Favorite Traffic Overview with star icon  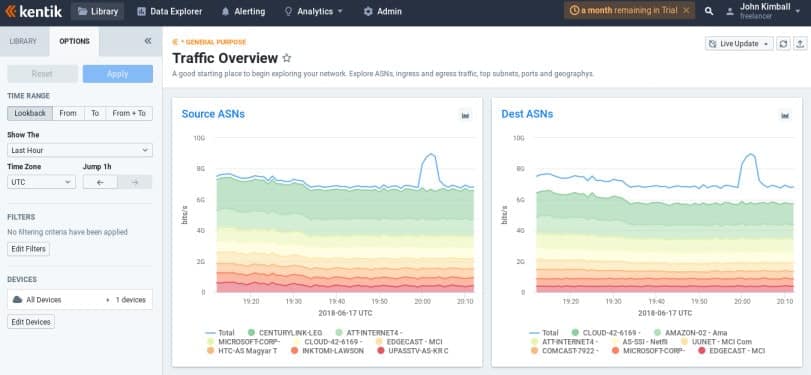point(287,58)
